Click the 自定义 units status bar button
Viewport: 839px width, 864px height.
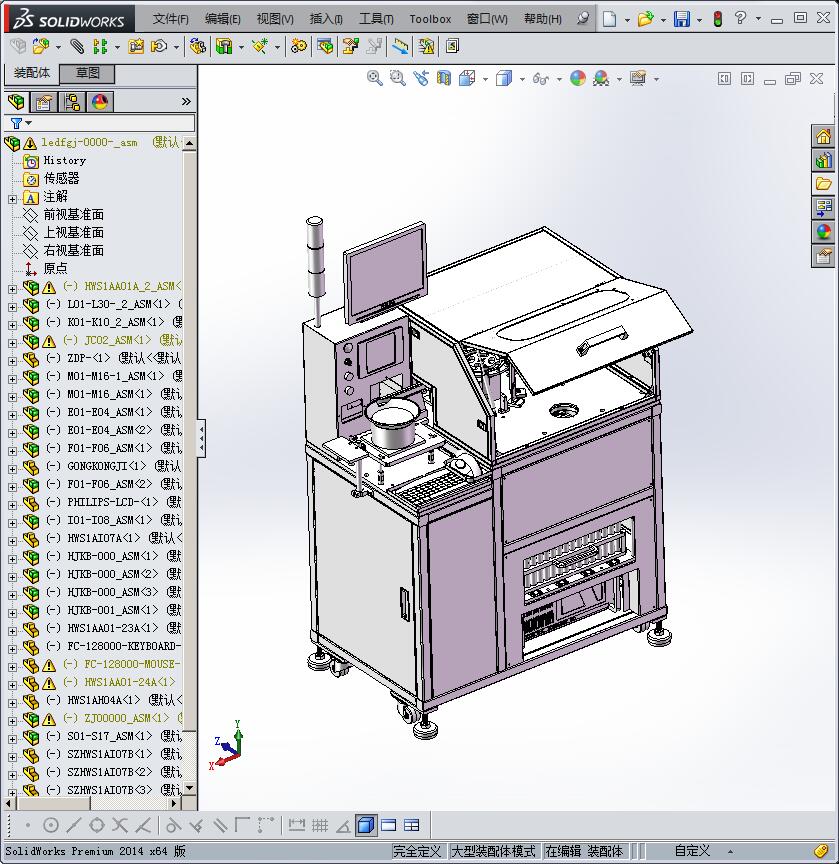[x=692, y=851]
